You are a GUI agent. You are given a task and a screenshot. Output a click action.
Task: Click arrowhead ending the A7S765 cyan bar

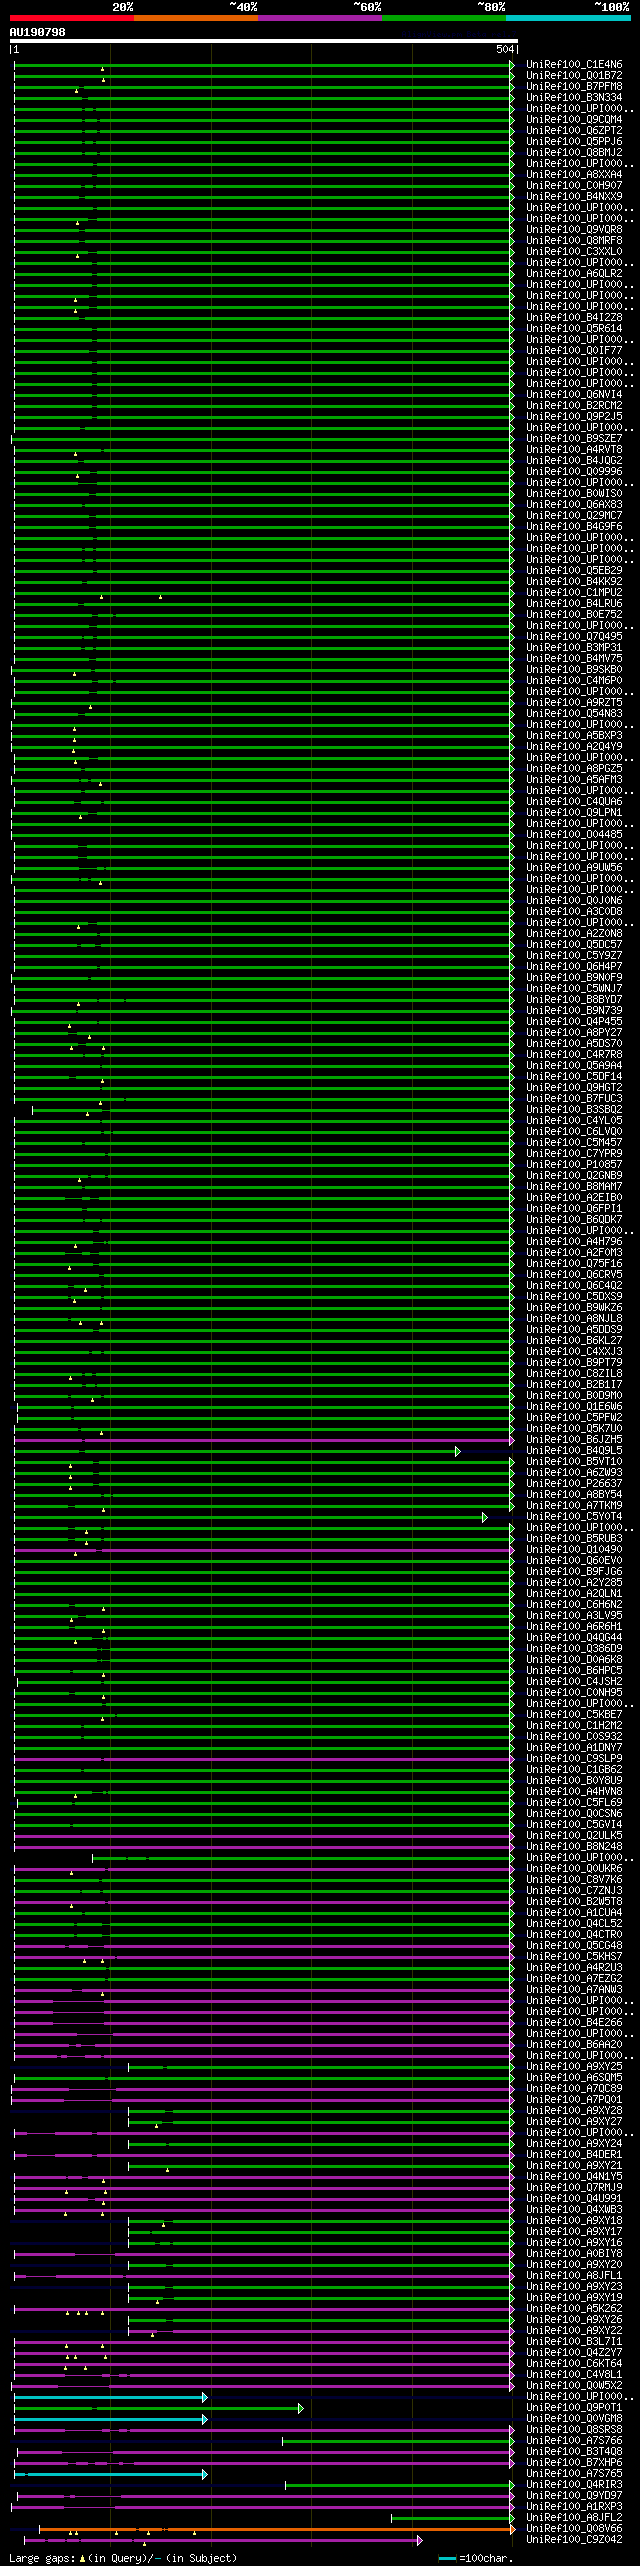coord(205,2474)
